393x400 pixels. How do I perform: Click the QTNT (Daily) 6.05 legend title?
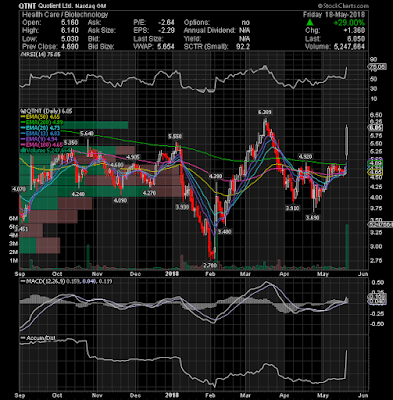(x=46, y=111)
